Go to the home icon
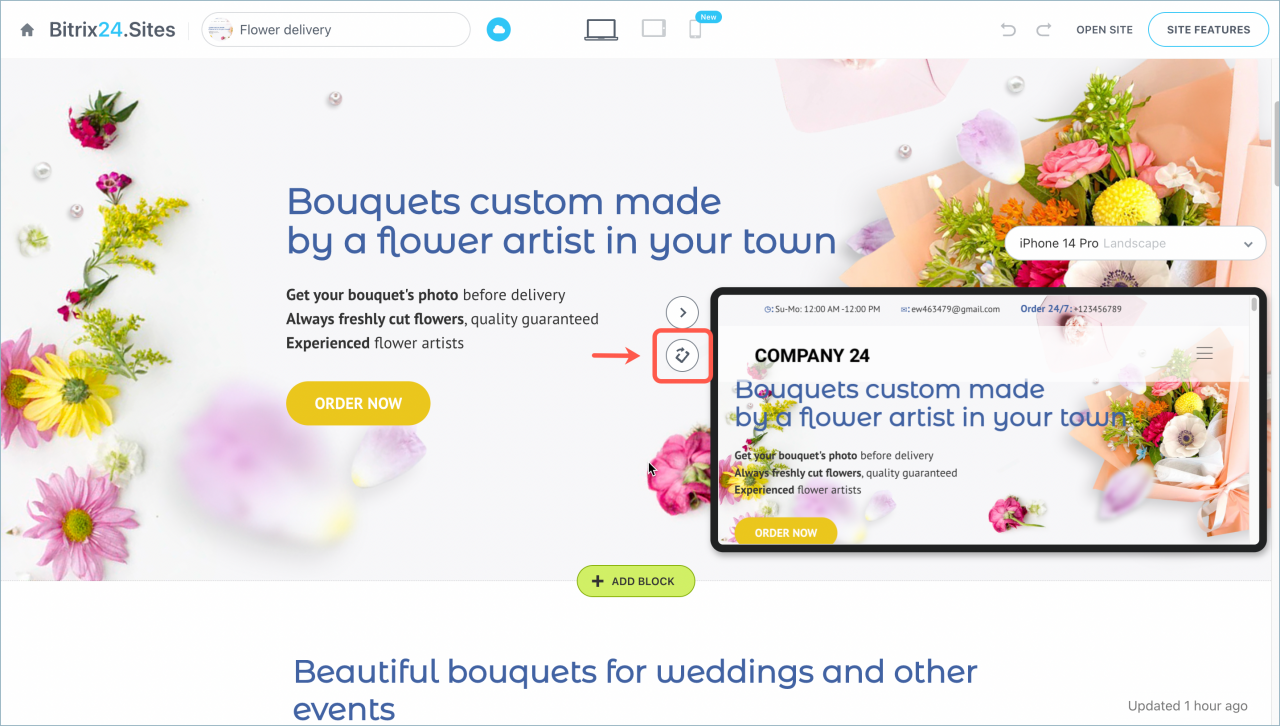 28,30
